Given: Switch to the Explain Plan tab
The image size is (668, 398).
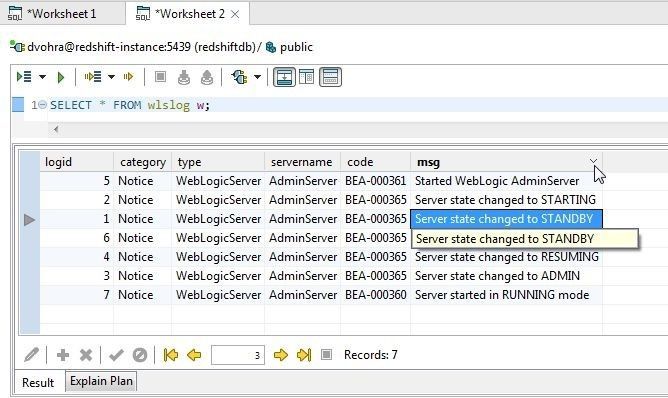Looking at the screenshot, I should pos(101,381).
